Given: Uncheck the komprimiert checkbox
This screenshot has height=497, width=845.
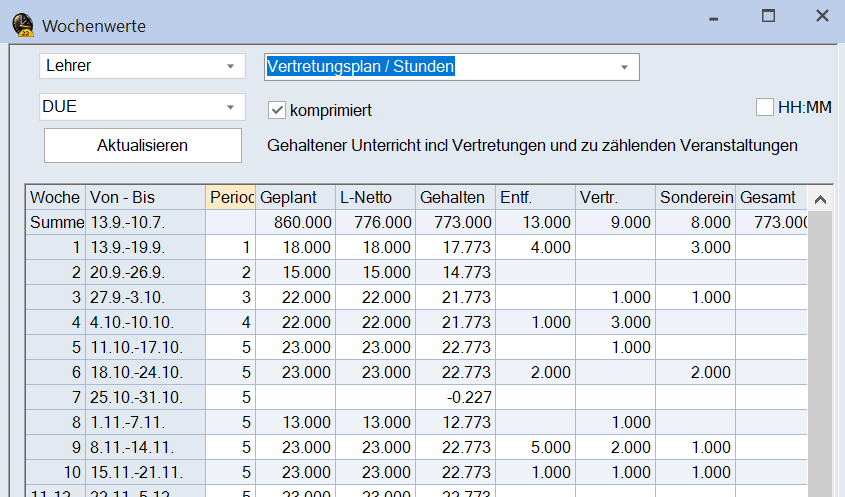Looking at the screenshot, I should click(x=277, y=109).
